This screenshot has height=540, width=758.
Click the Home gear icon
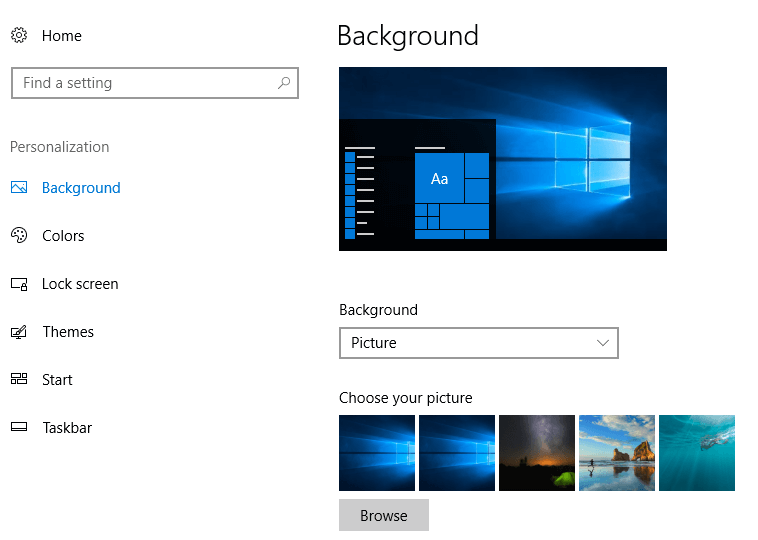click(19, 36)
